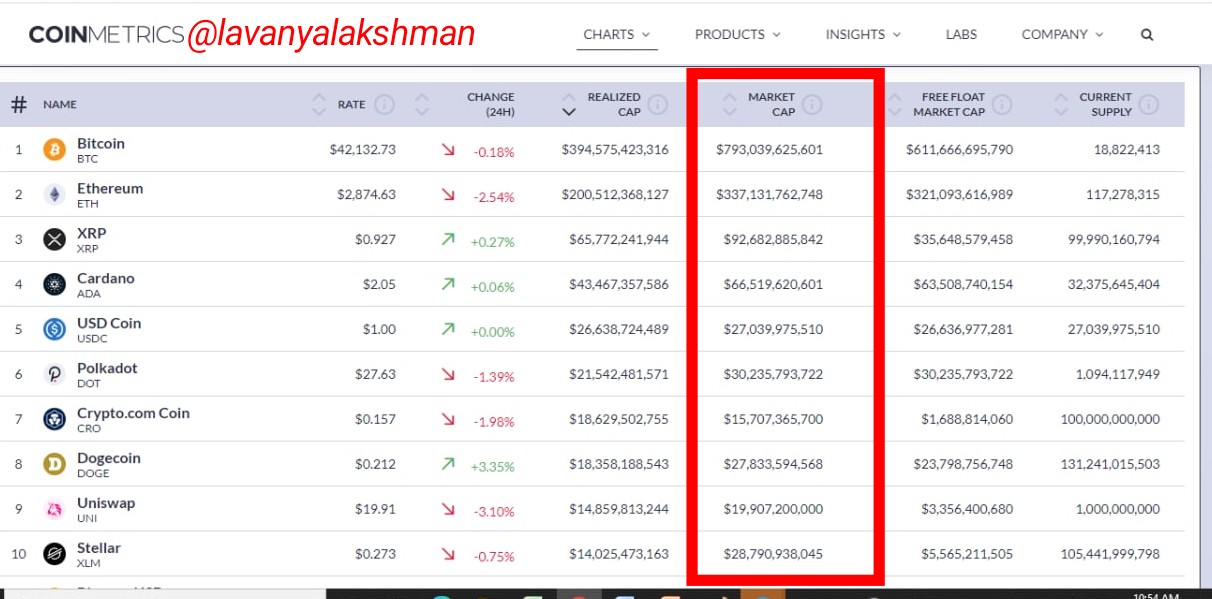Click Crypto.com Coin free float $1,688,814,060
Image resolution: width=1212 pixels, height=599 pixels.
click(x=967, y=420)
